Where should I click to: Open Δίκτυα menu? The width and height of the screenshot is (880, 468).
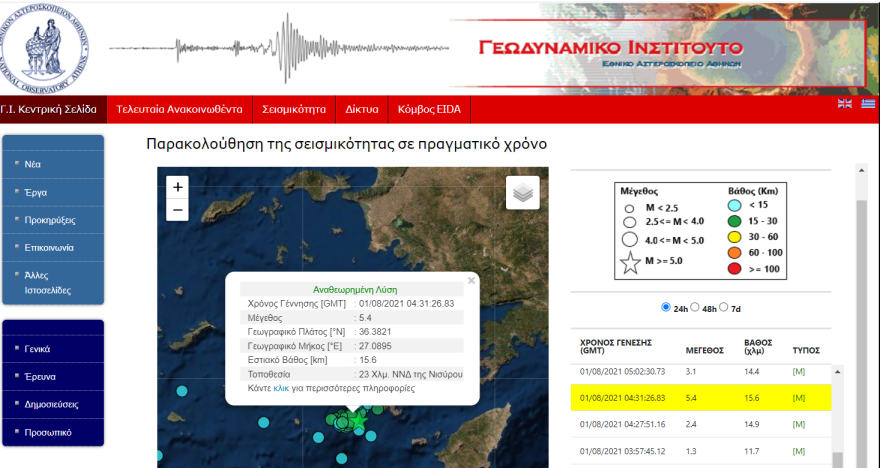pos(362,109)
